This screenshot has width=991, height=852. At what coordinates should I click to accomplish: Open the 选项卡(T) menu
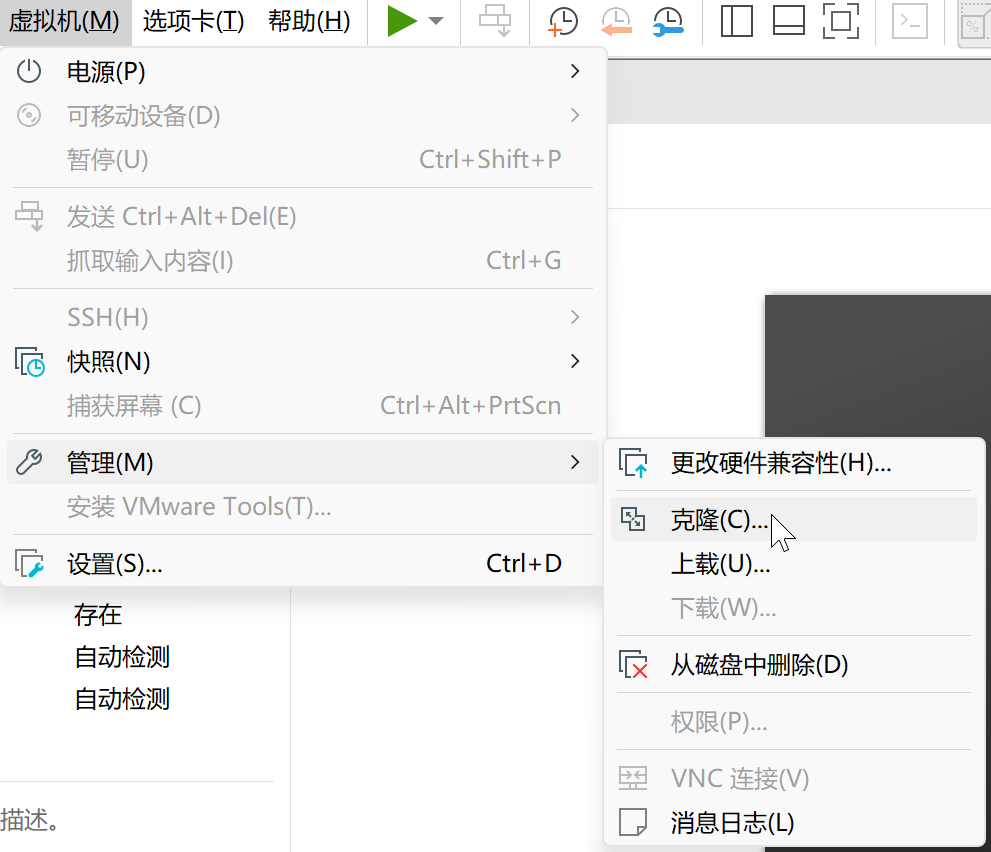193,21
